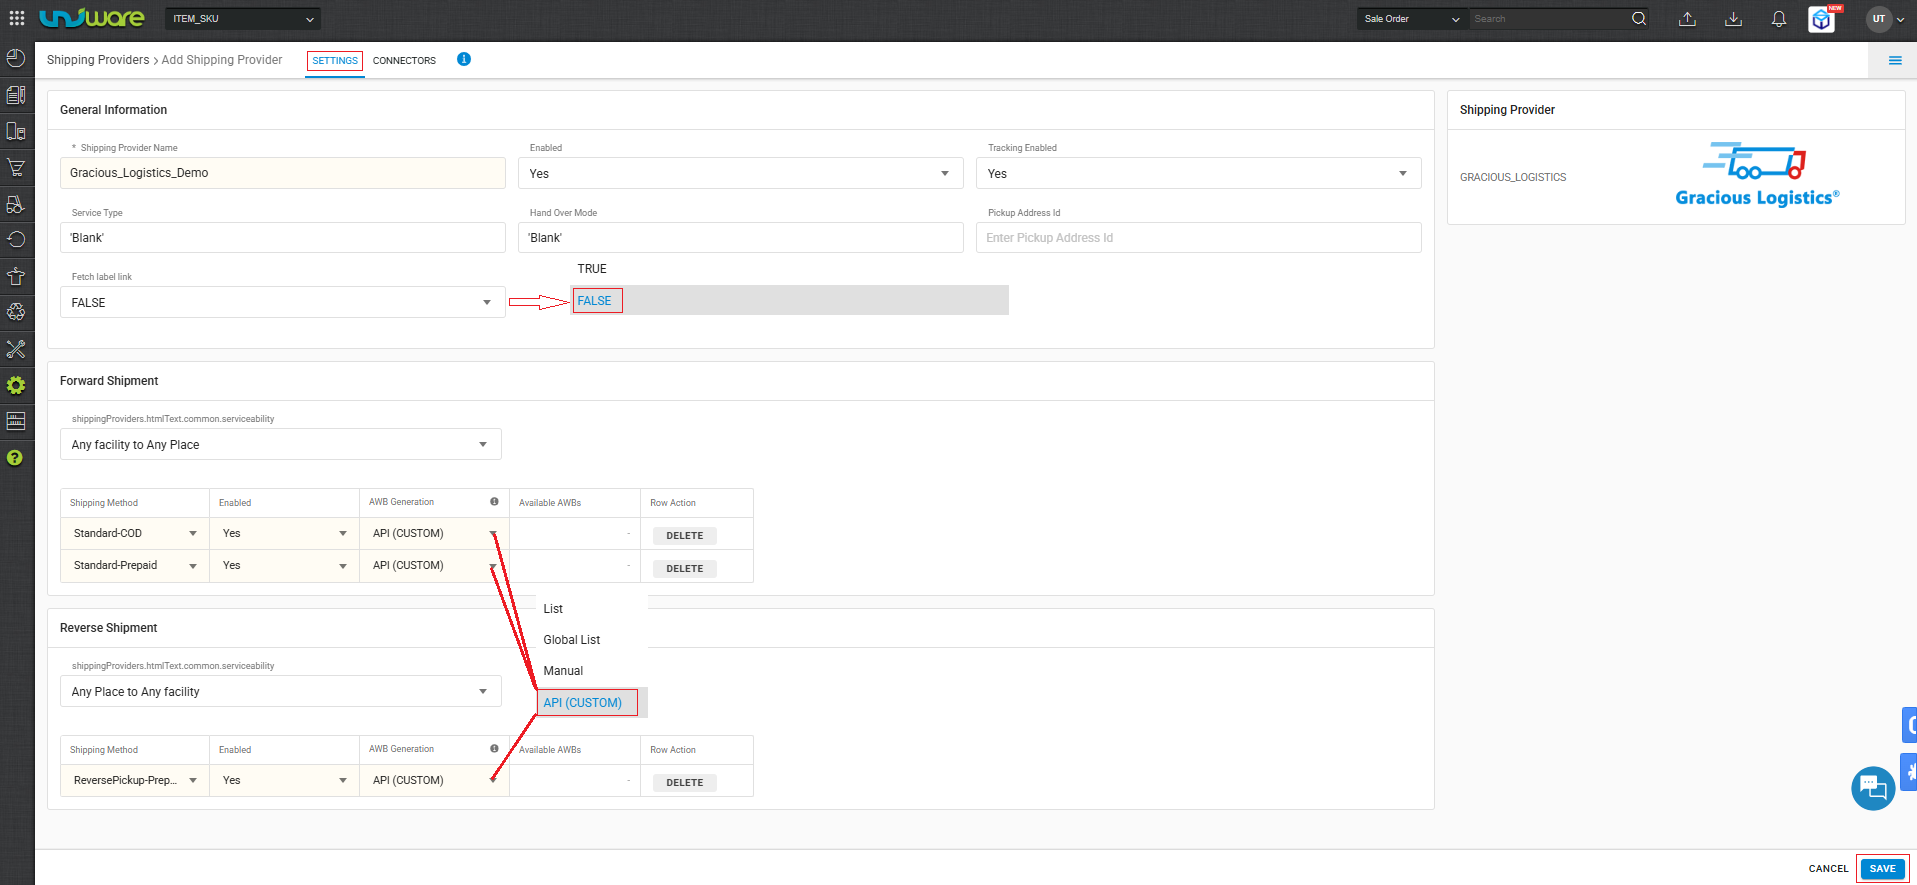The image size is (1917, 885).
Task: Open the dashboard pie chart sidebar icon
Action: click(16, 58)
